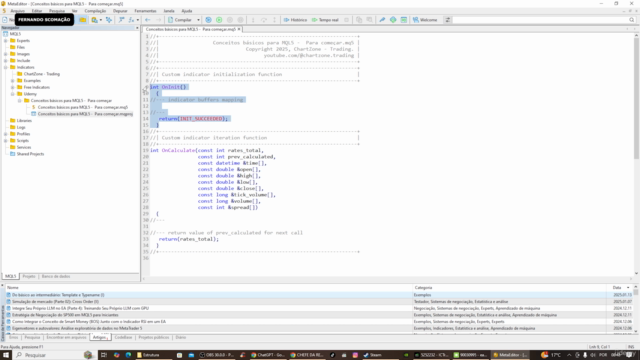Open the Welcome button in toolbar
640x360 pixels.
pyautogui.click(x=425, y=20)
